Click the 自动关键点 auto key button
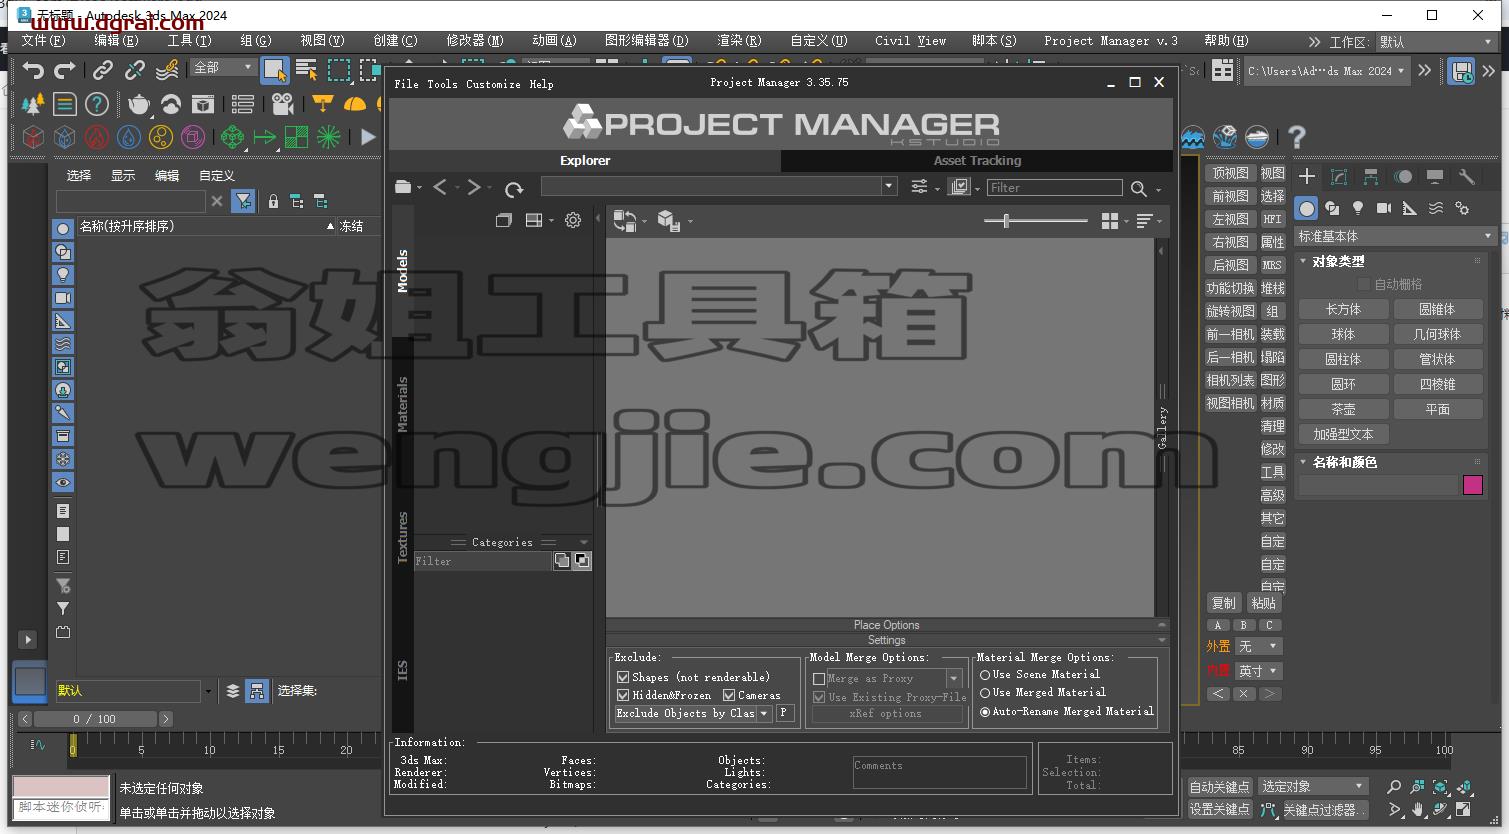 tap(1219, 787)
